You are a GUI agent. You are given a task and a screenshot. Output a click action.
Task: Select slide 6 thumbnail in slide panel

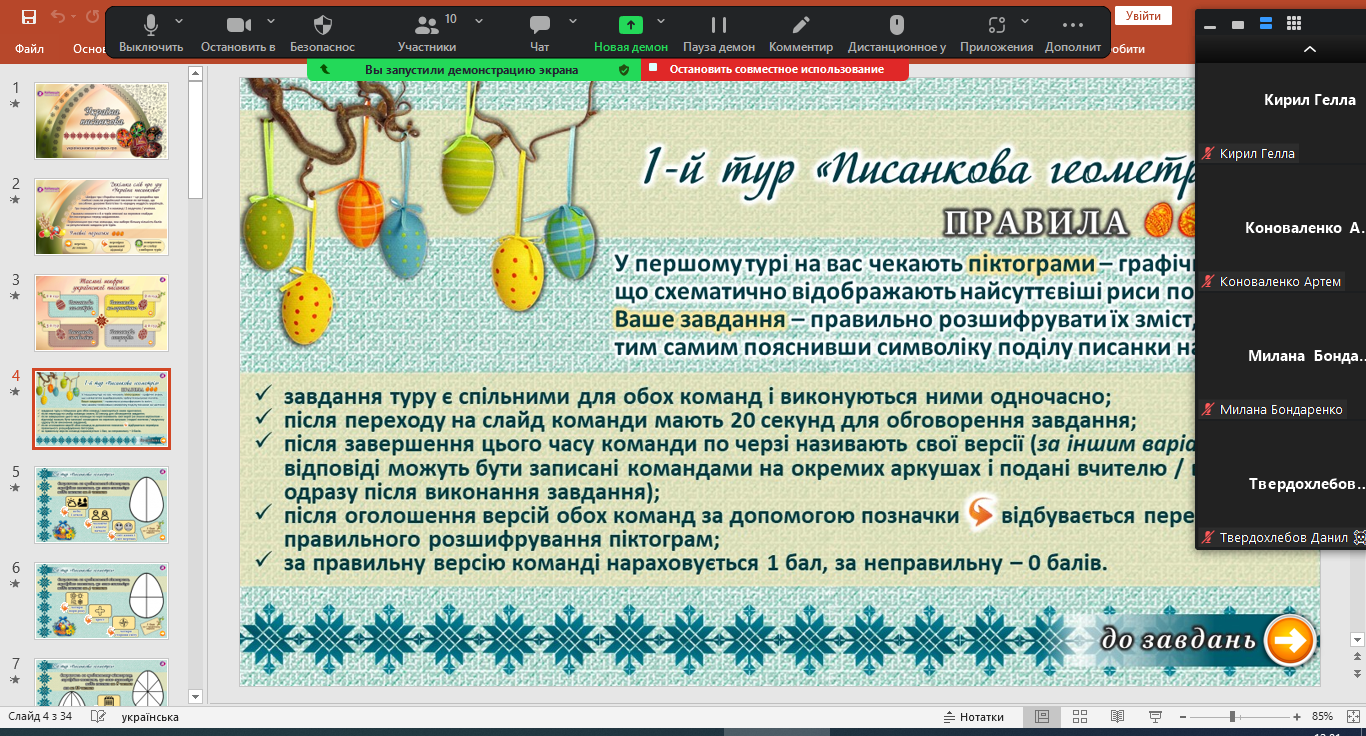[102, 600]
